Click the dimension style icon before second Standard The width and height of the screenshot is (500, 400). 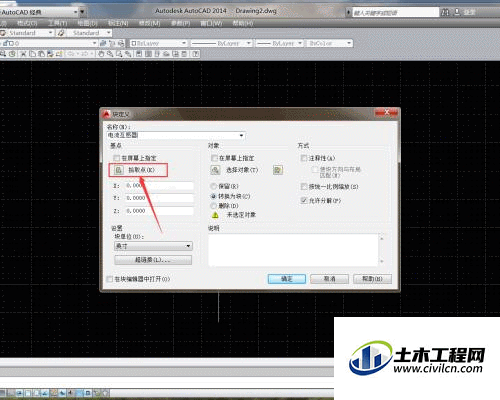(x=61, y=33)
